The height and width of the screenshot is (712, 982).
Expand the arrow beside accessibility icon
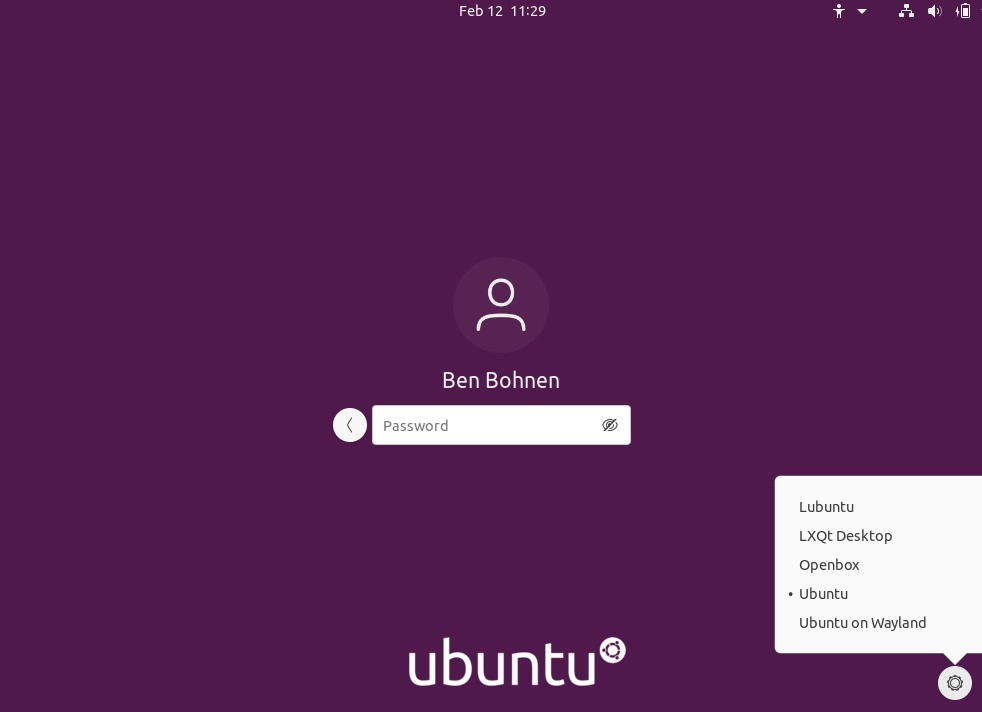tap(862, 12)
